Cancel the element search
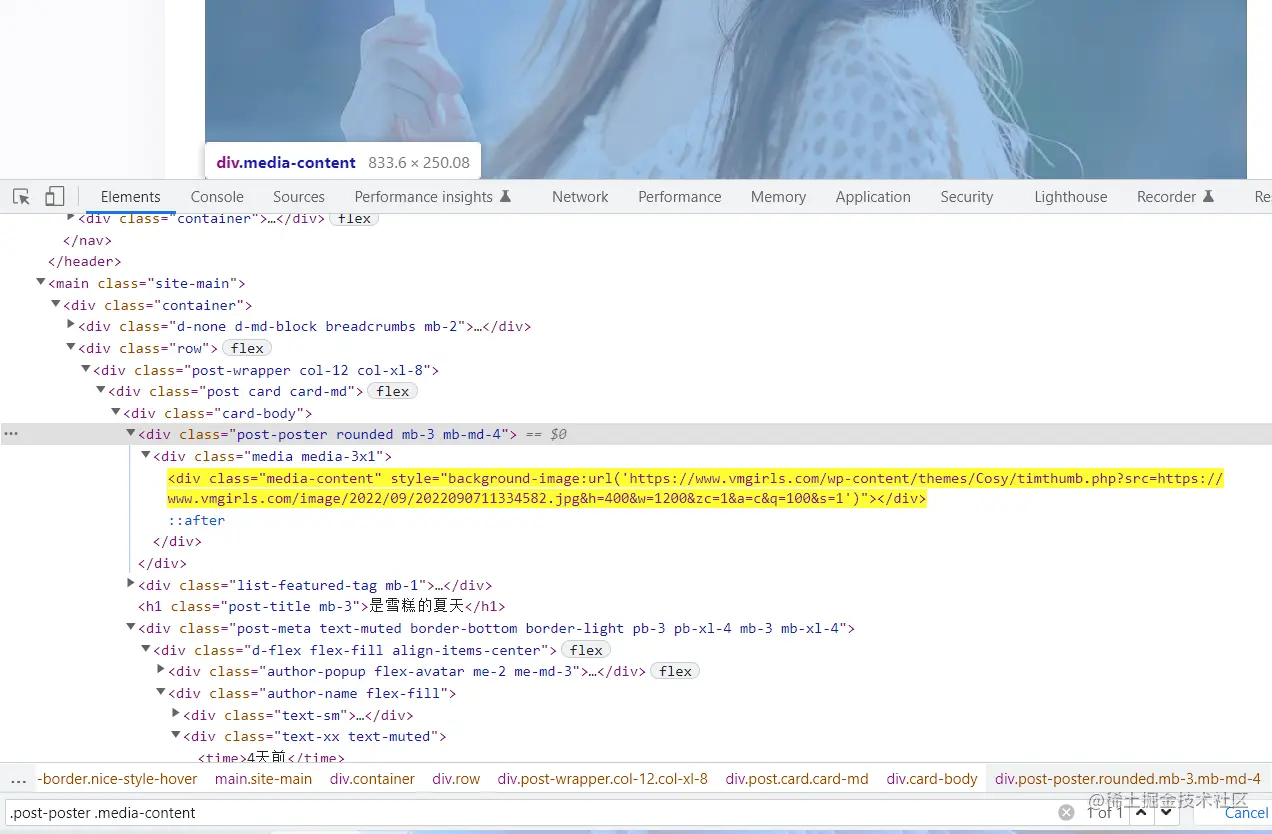 pos(1246,813)
